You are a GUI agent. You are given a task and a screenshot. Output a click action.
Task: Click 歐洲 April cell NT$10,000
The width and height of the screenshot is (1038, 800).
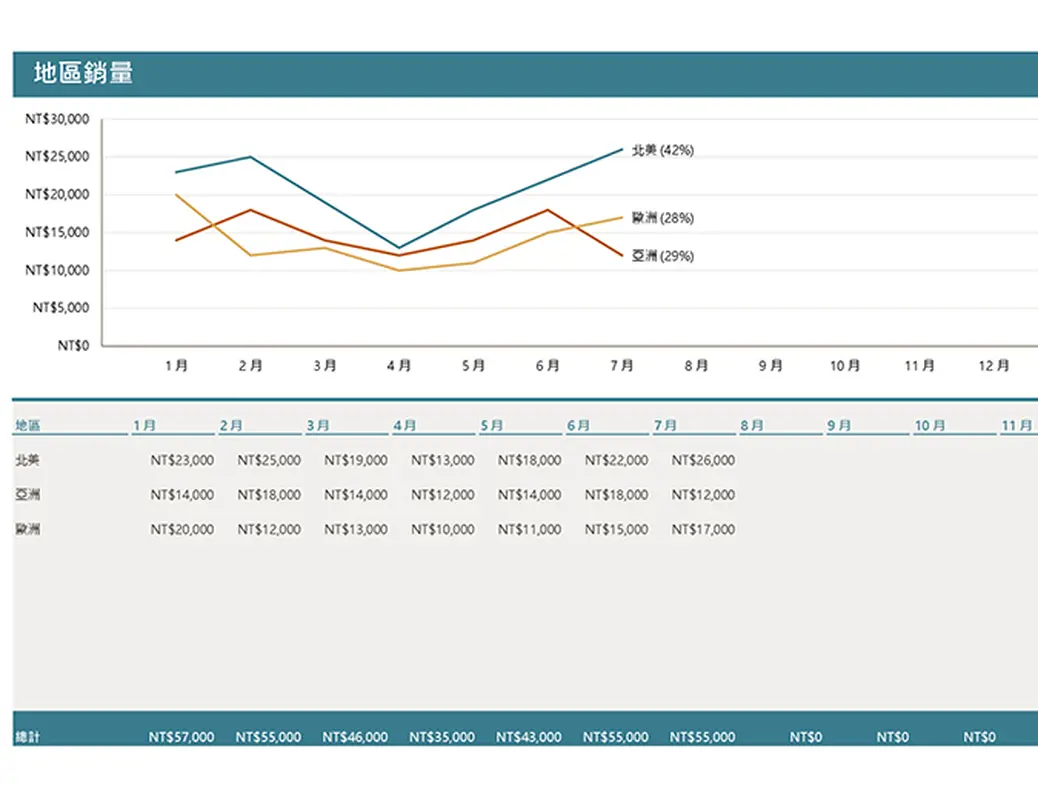coord(442,530)
